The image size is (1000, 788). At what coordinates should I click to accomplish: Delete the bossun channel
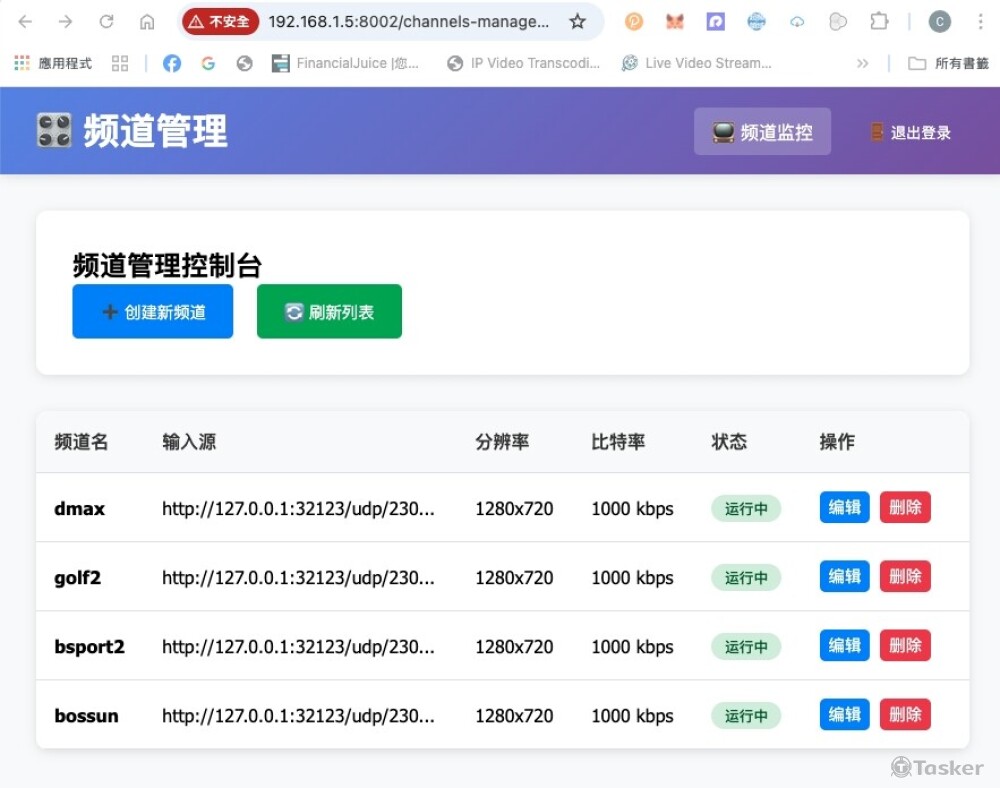coord(905,714)
